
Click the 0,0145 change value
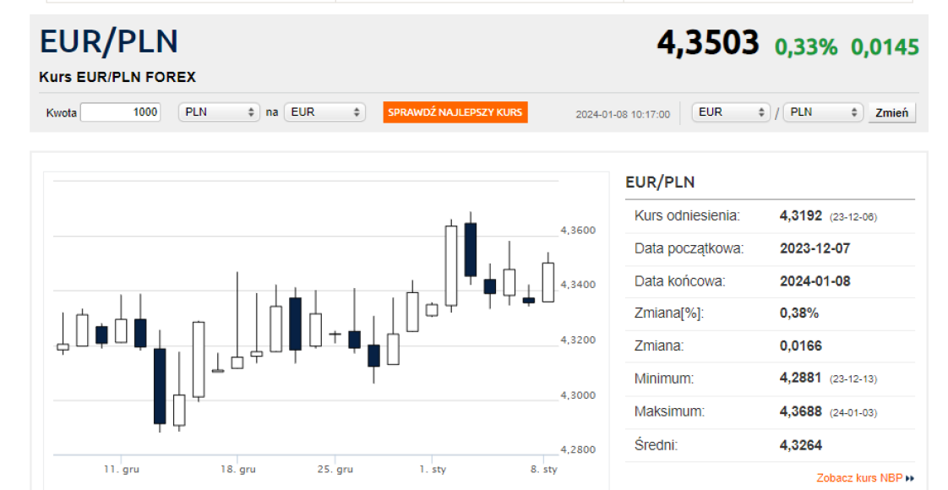885,47
